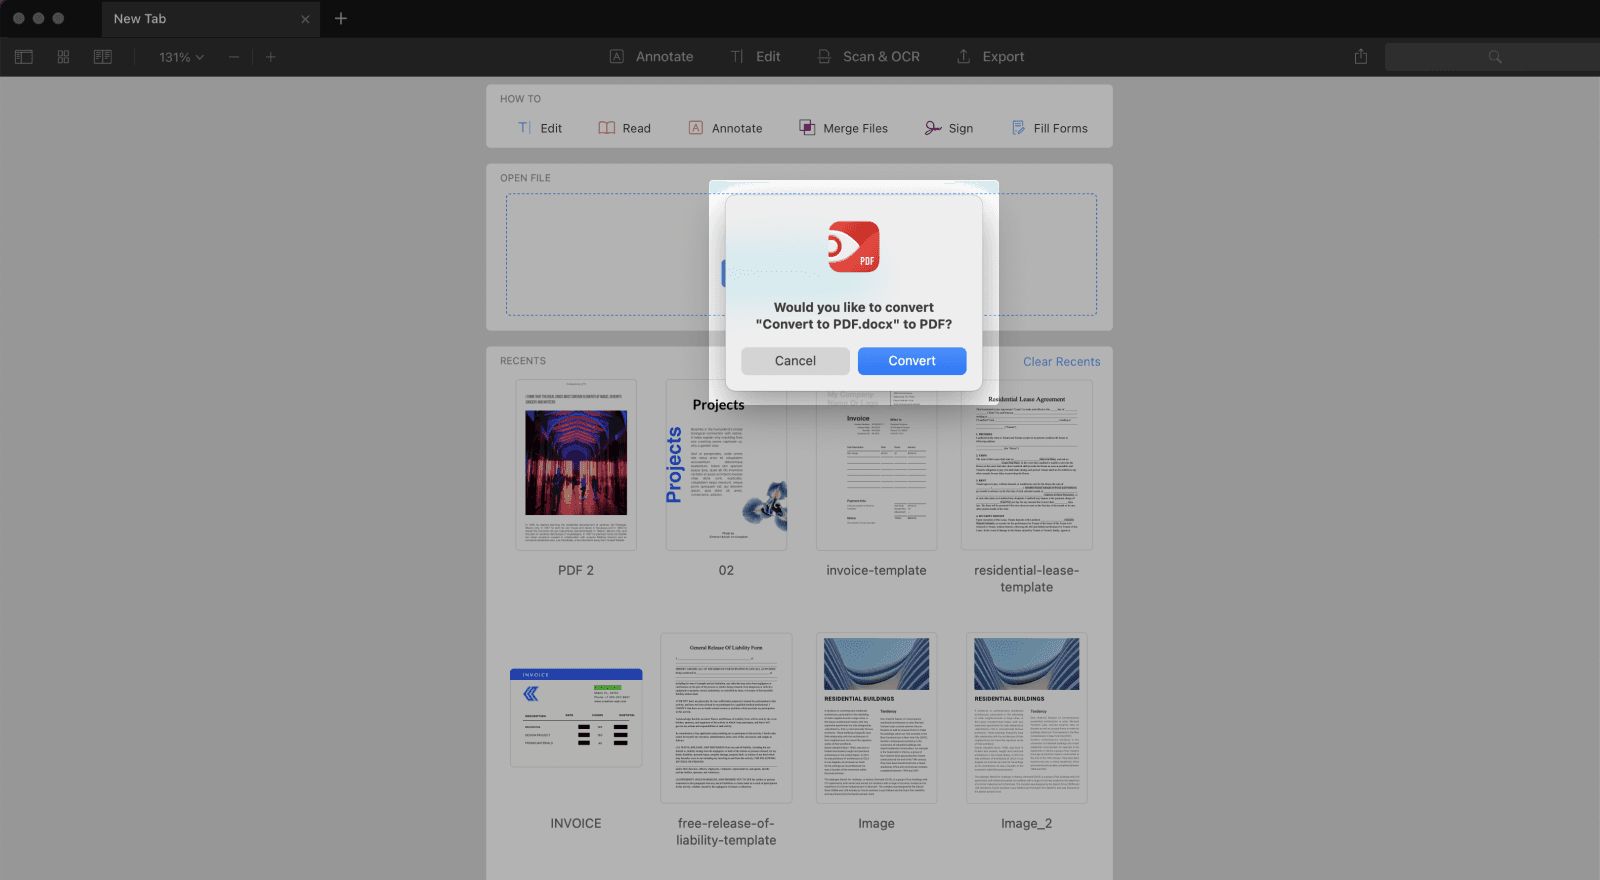
Task: Click the 'PDF 2' file name label
Action: [x=576, y=570]
